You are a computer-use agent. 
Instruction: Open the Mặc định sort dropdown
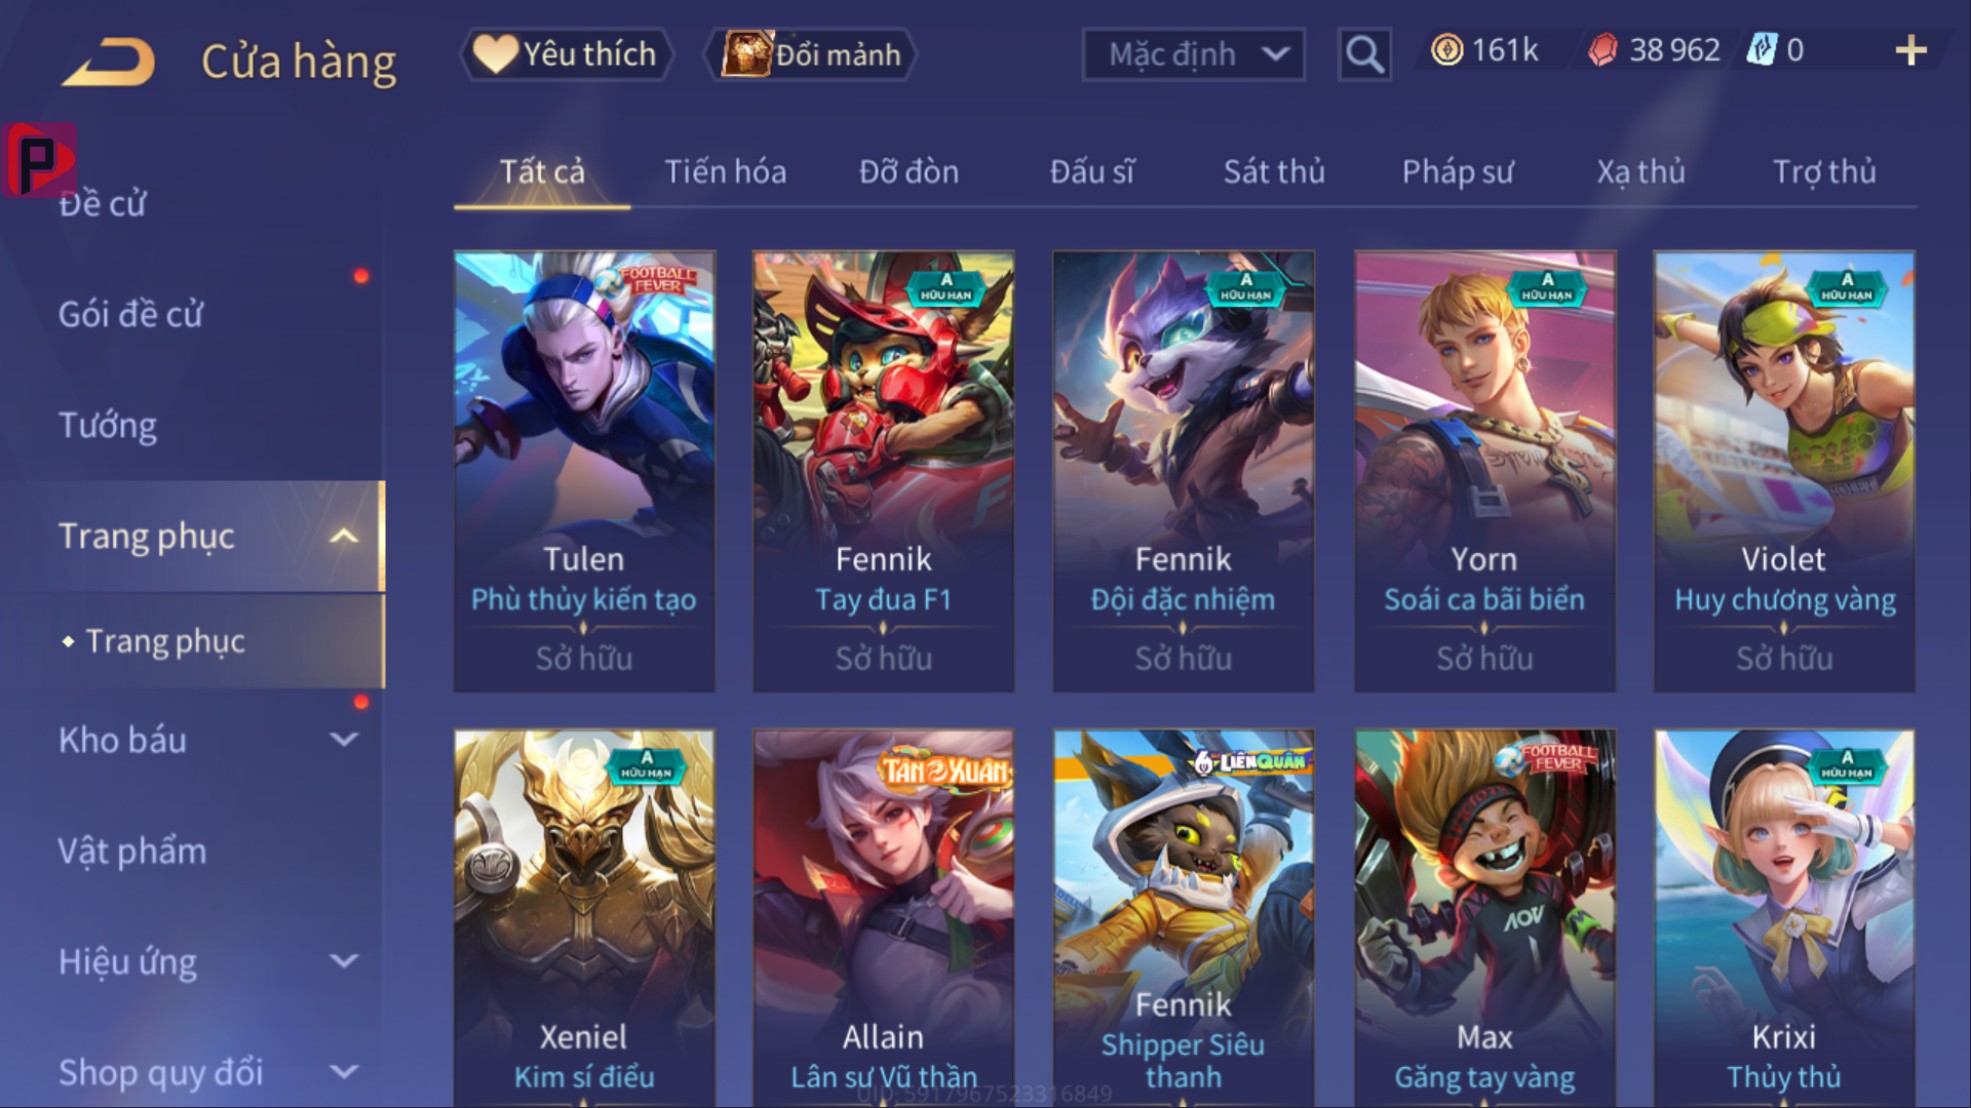1193,54
